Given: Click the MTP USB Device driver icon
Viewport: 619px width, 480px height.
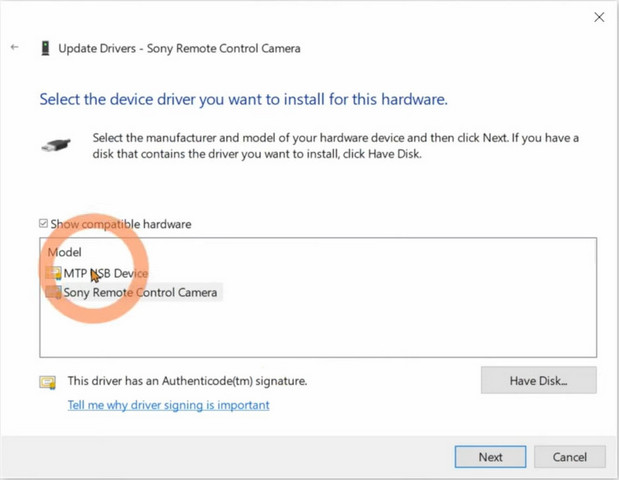Looking at the screenshot, I should point(54,273).
